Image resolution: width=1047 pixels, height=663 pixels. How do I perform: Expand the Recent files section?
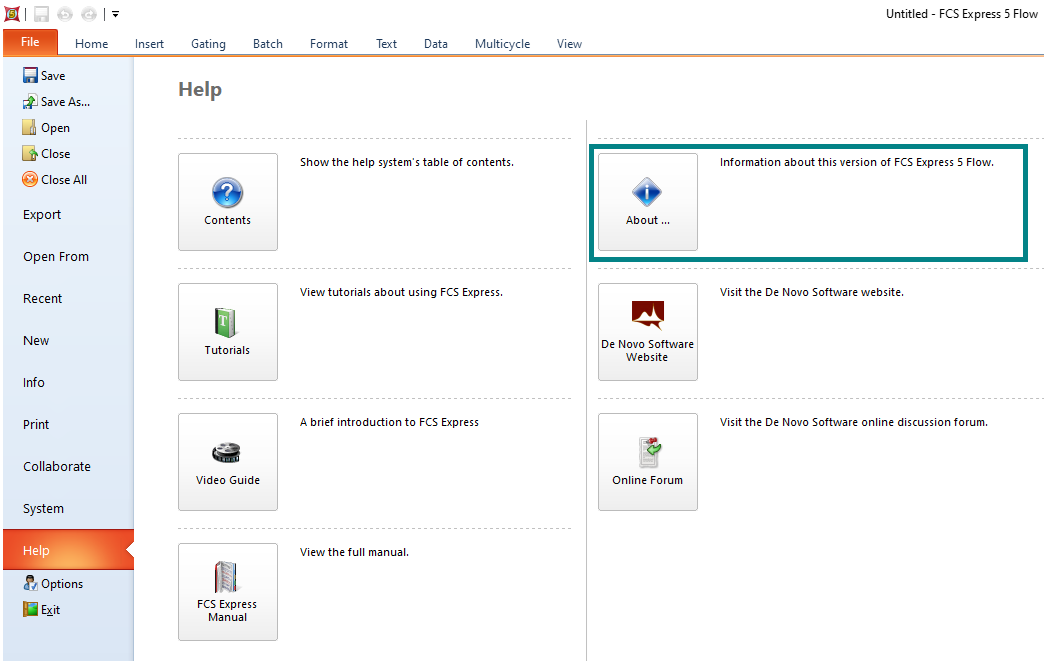(x=42, y=299)
